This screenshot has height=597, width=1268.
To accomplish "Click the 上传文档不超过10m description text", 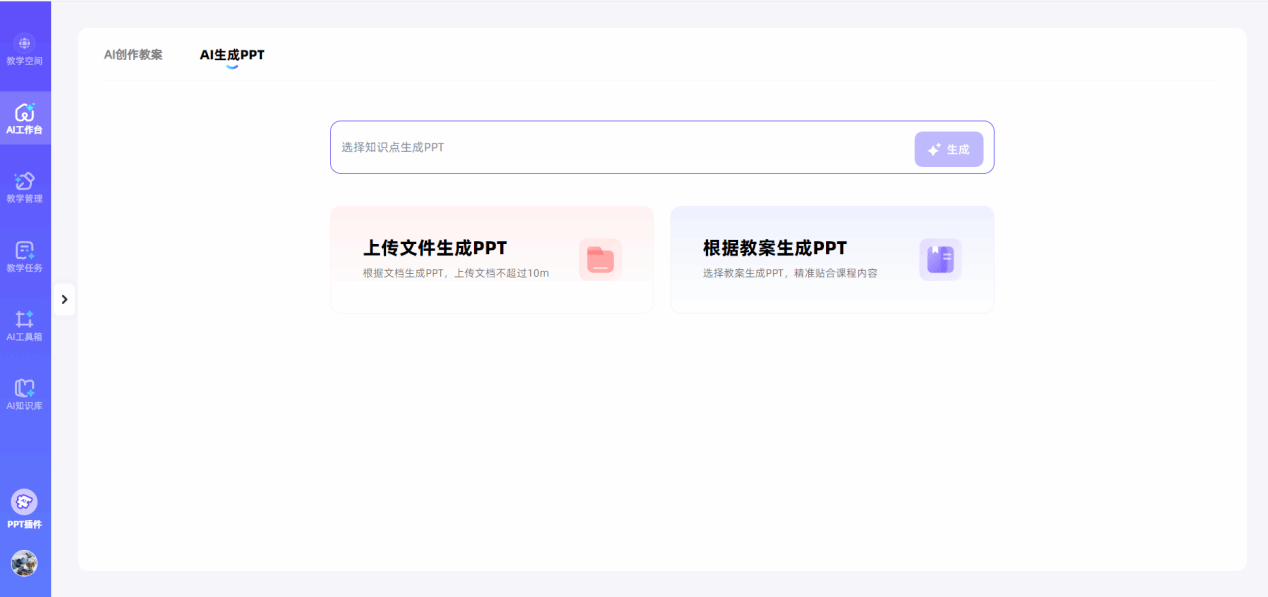I will click(502, 273).
